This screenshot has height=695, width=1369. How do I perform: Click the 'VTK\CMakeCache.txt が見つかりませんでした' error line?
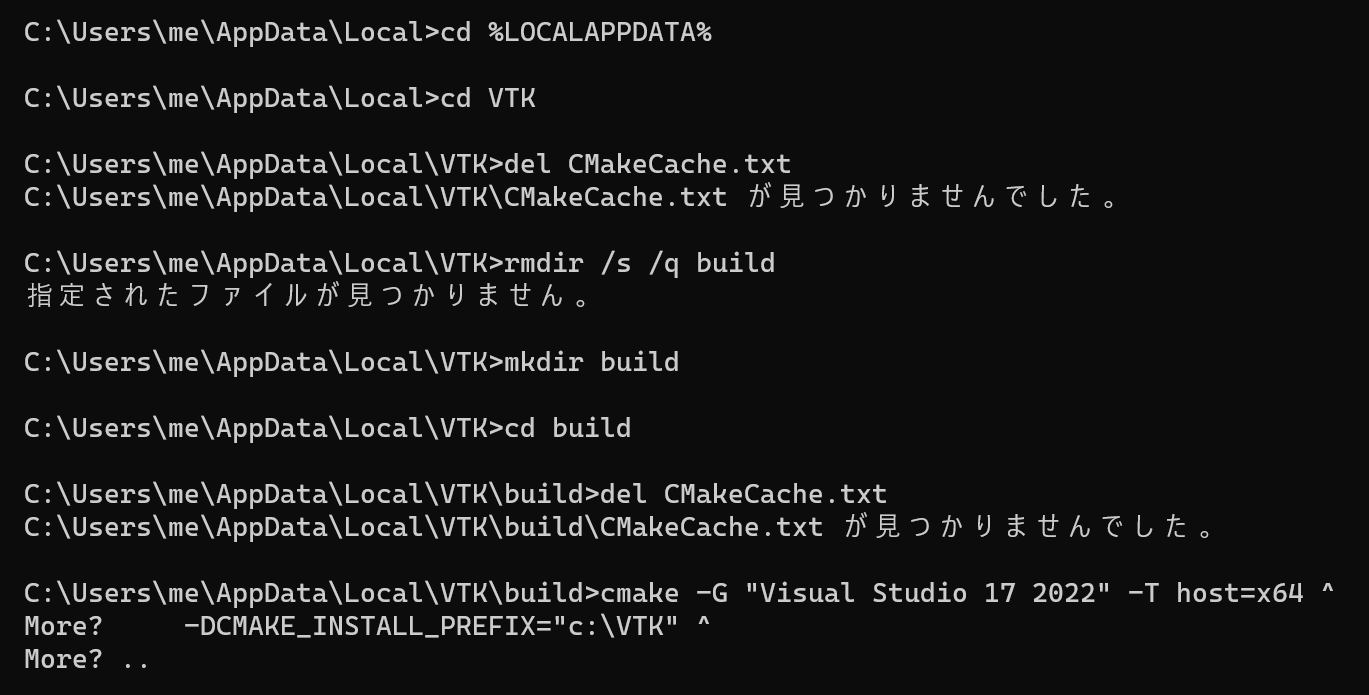tap(572, 197)
